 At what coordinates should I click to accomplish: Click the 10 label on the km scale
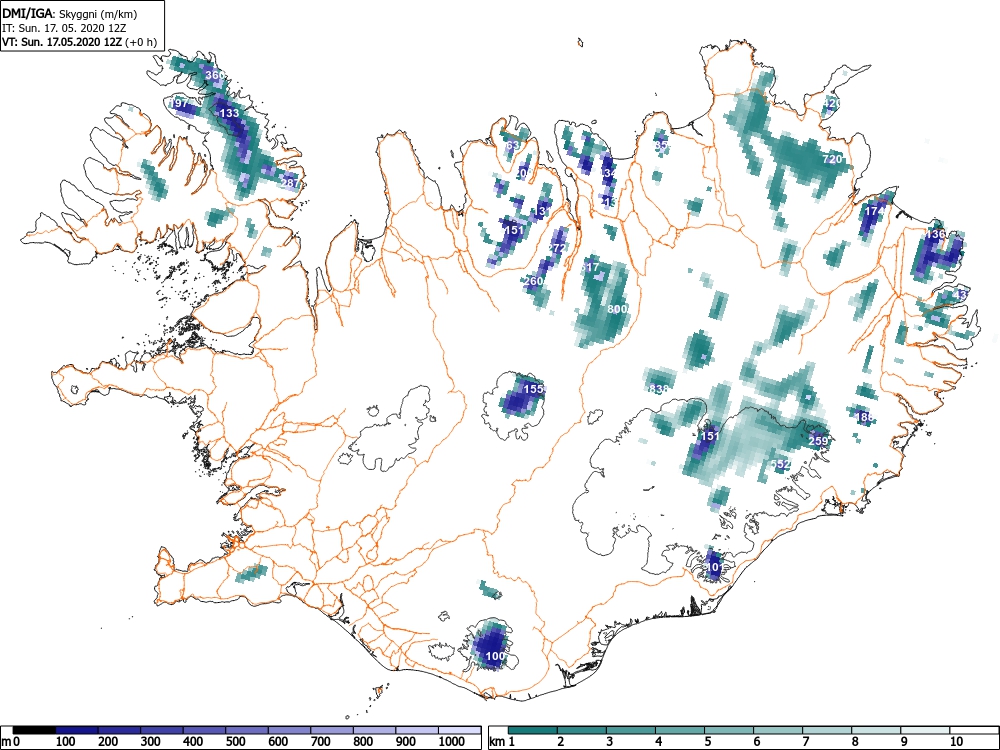point(955,741)
